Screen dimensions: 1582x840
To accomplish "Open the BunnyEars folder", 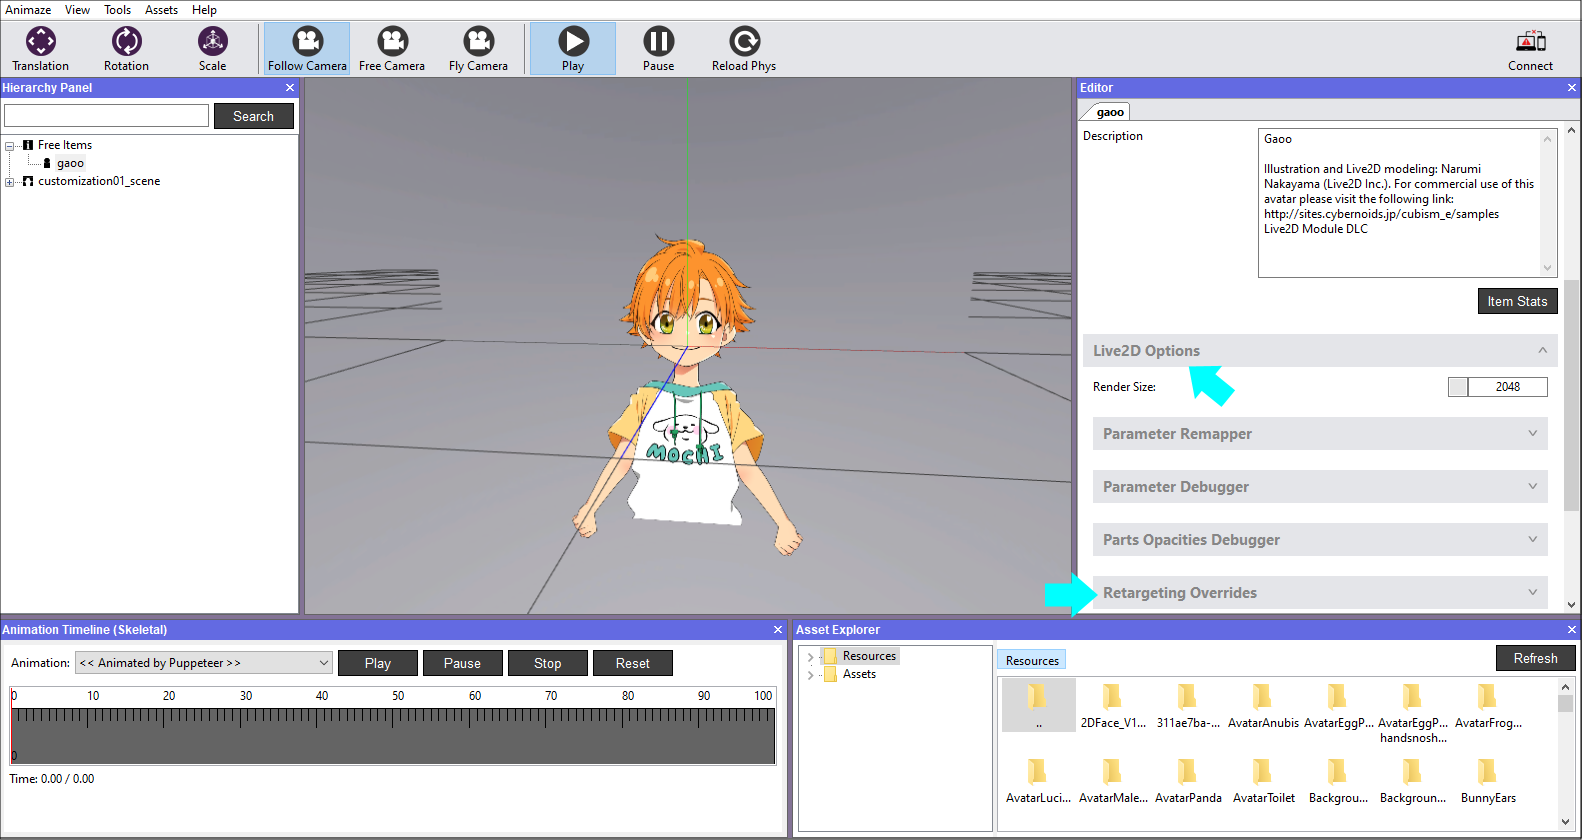I will 1488,781.
